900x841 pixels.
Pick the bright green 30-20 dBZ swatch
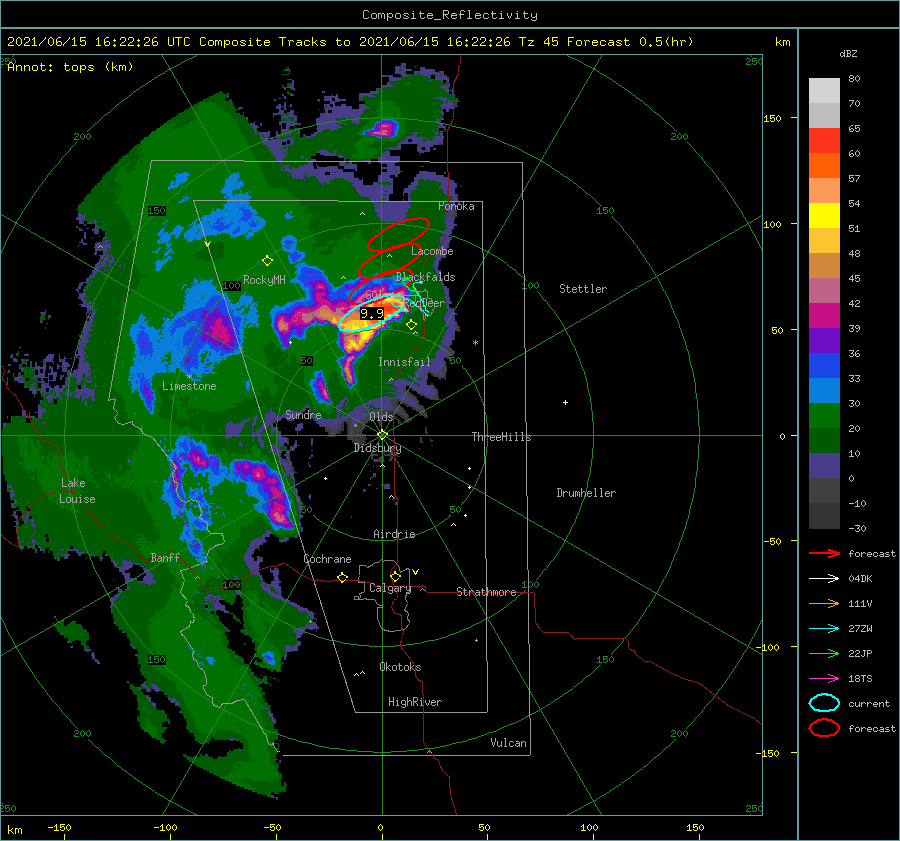coord(824,416)
